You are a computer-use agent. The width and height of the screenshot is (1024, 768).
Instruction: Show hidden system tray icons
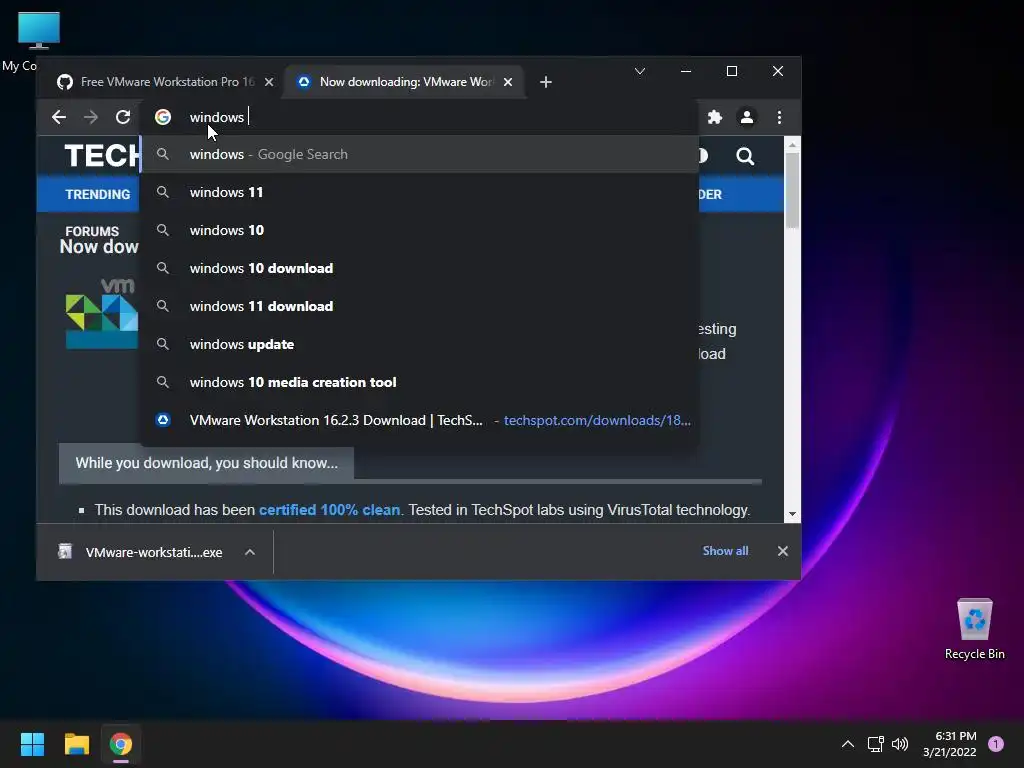tap(848, 744)
